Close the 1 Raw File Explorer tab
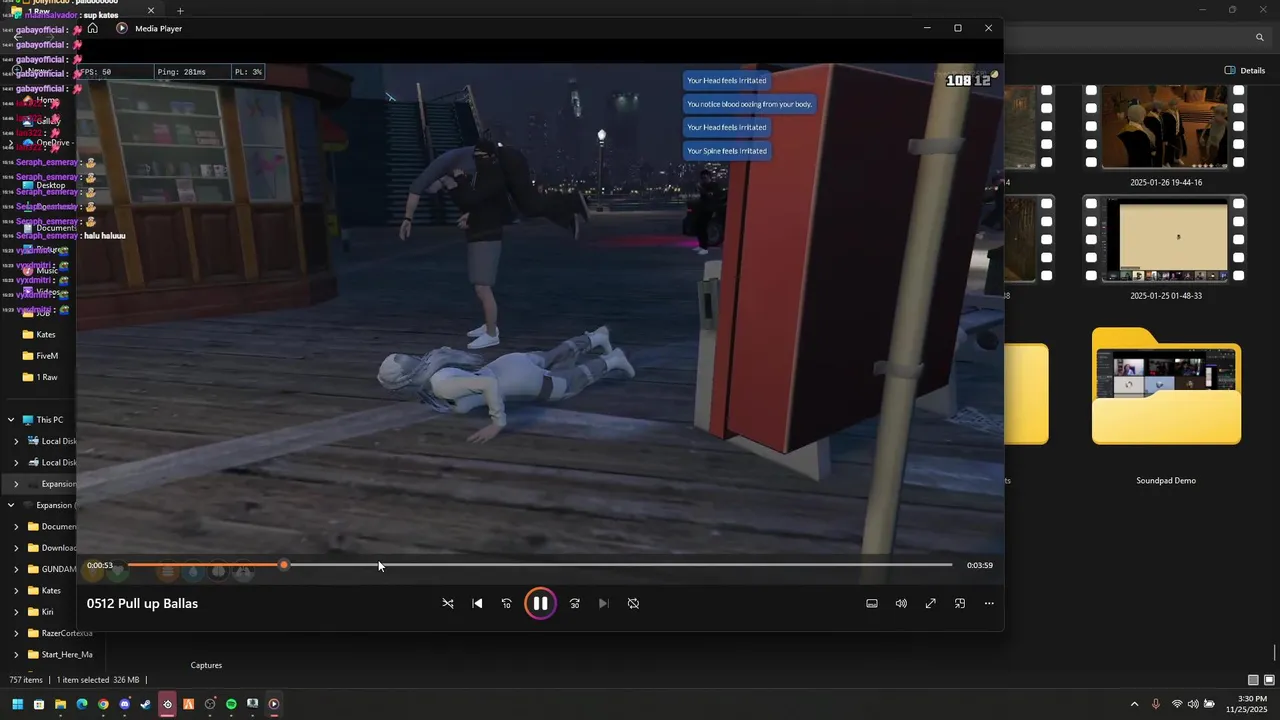This screenshot has height=720, width=1280. click(x=152, y=11)
